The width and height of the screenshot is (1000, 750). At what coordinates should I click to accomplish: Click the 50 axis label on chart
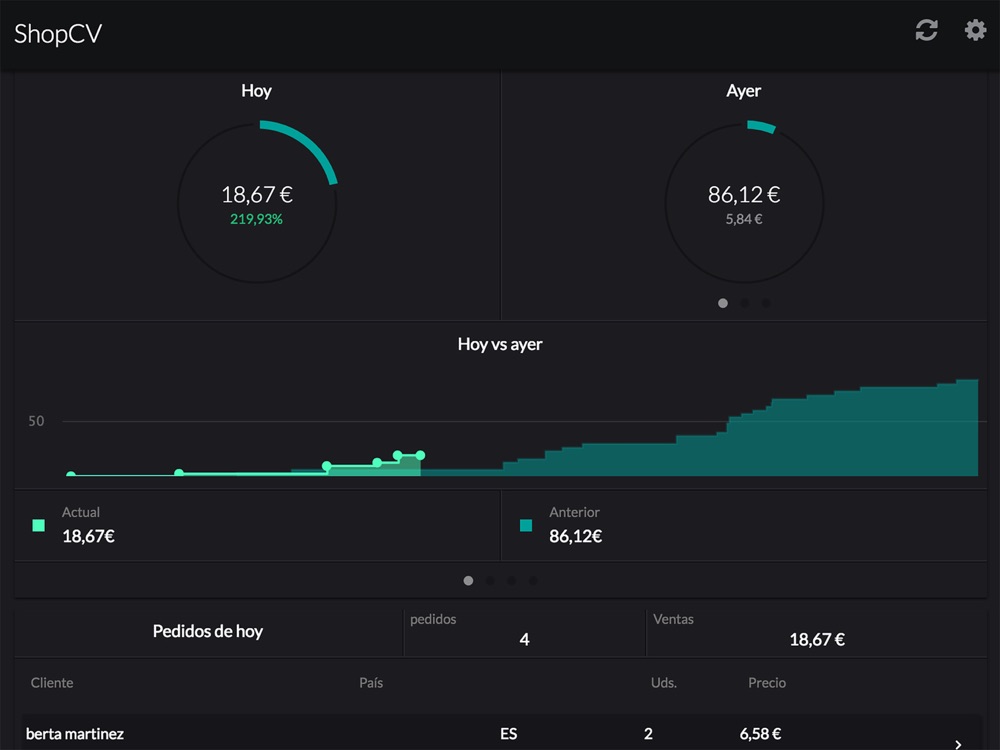[36, 421]
